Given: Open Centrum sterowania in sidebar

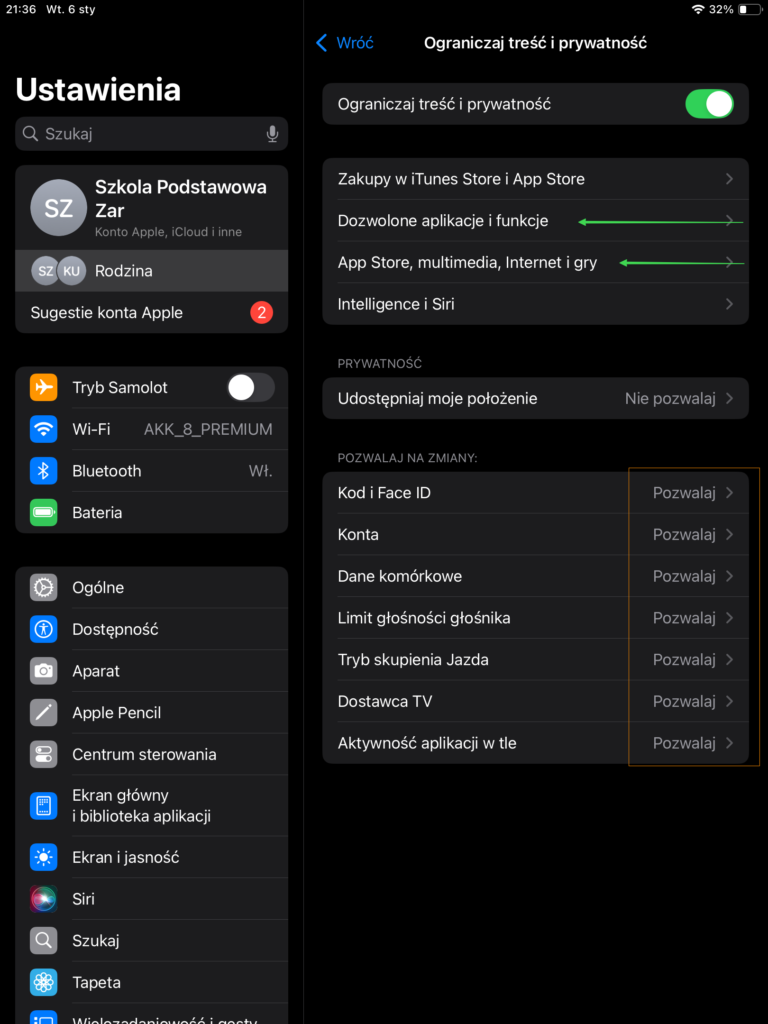Looking at the screenshot, I should tap(144, 755).
